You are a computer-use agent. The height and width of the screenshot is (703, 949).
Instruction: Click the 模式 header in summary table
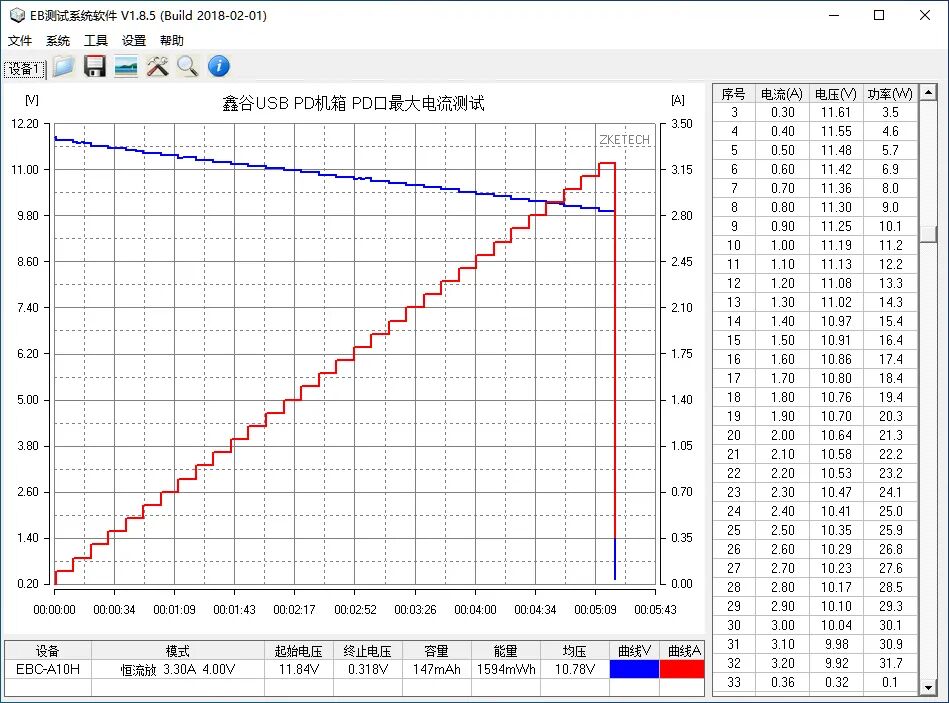(178, 651)
